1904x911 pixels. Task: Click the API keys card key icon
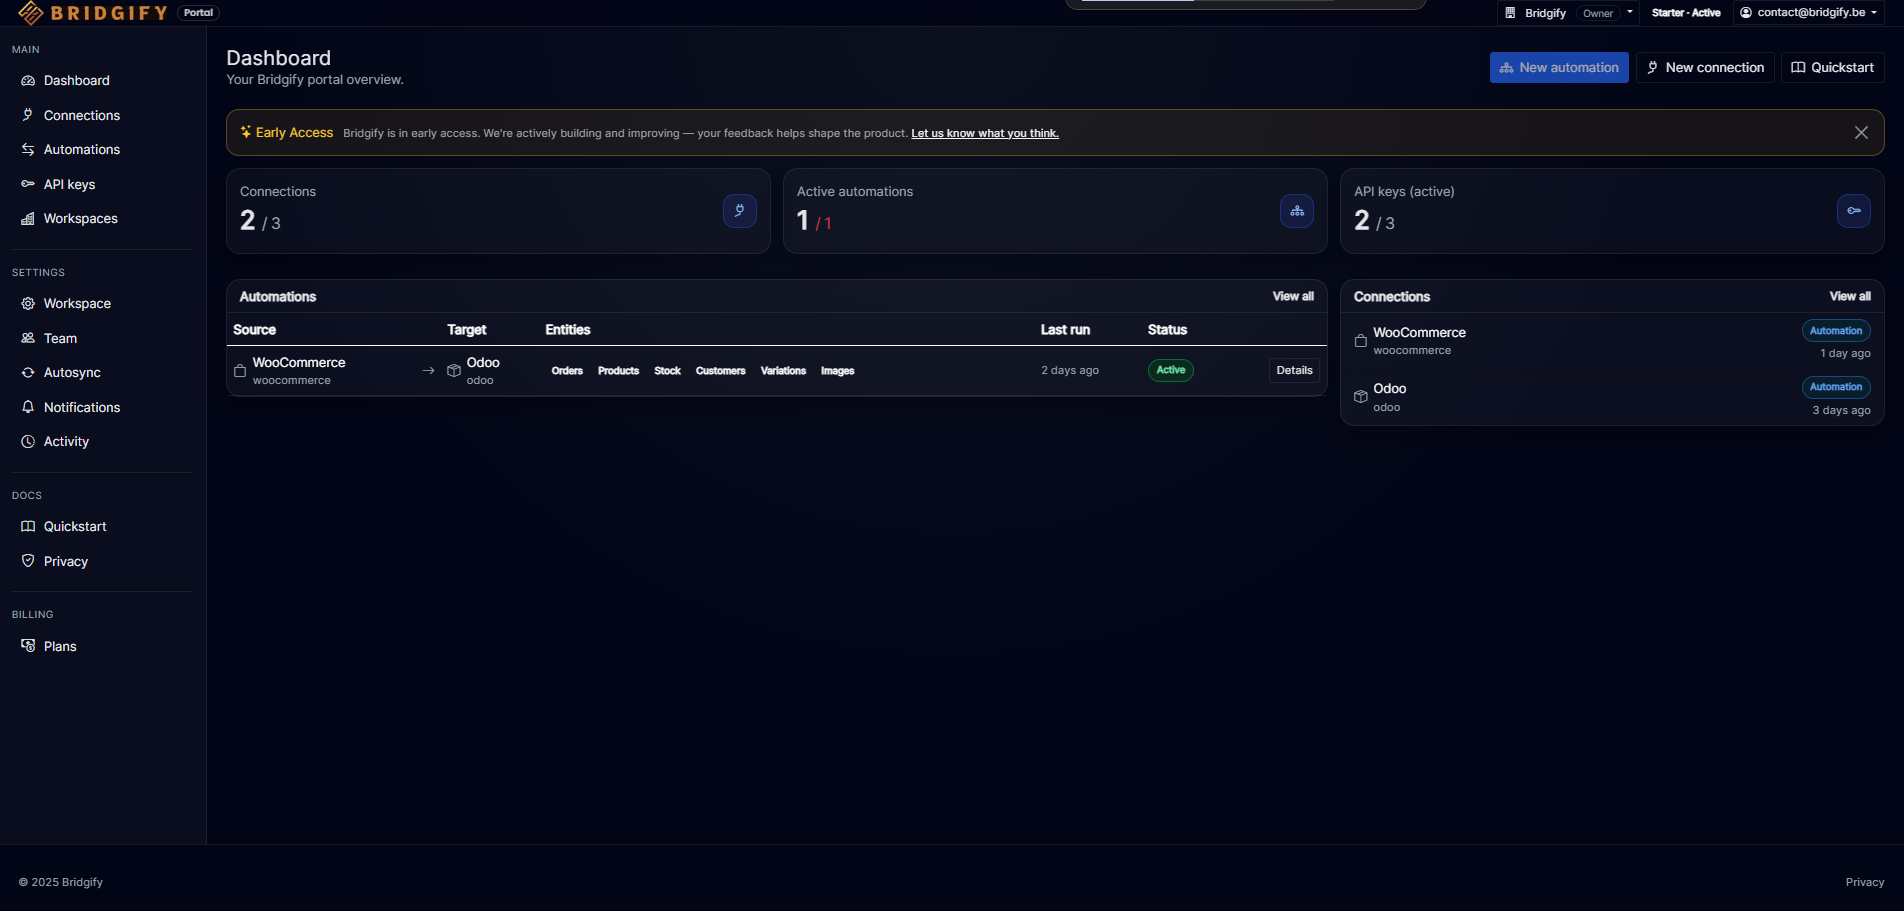[1853, 211]
